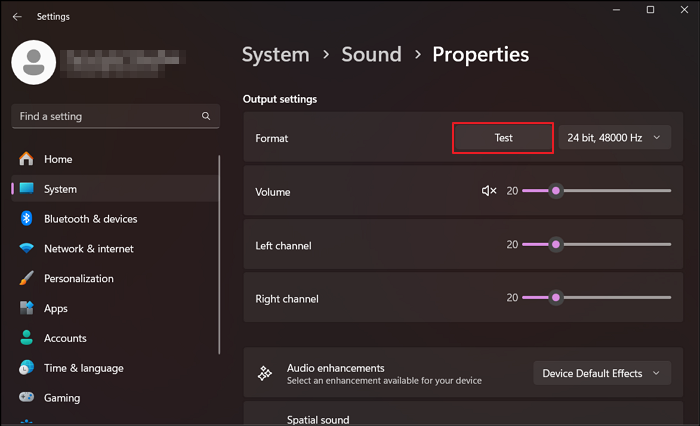Click the user profile avatar
This screenshot has width=700, height=426.
point(35,61)
